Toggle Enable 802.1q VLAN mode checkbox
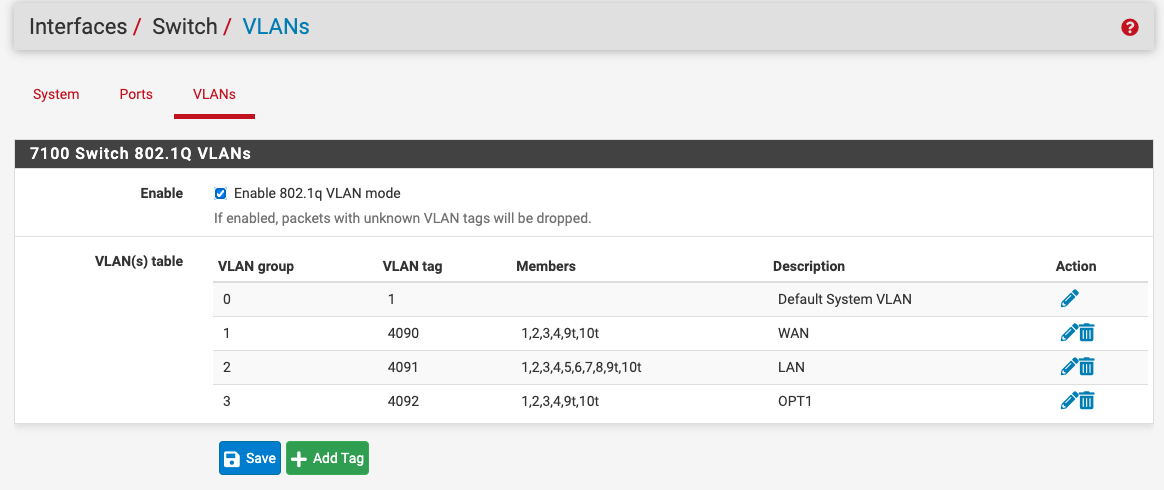The image size is (1164, 490). (220, 194)
